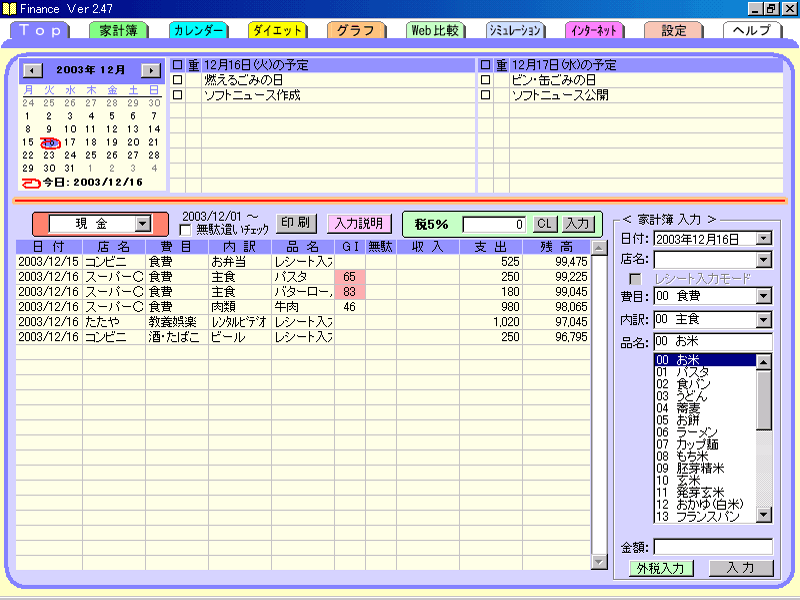Select the Top tab
This screenshot has width=800, height=600.
tap(40, 31)
